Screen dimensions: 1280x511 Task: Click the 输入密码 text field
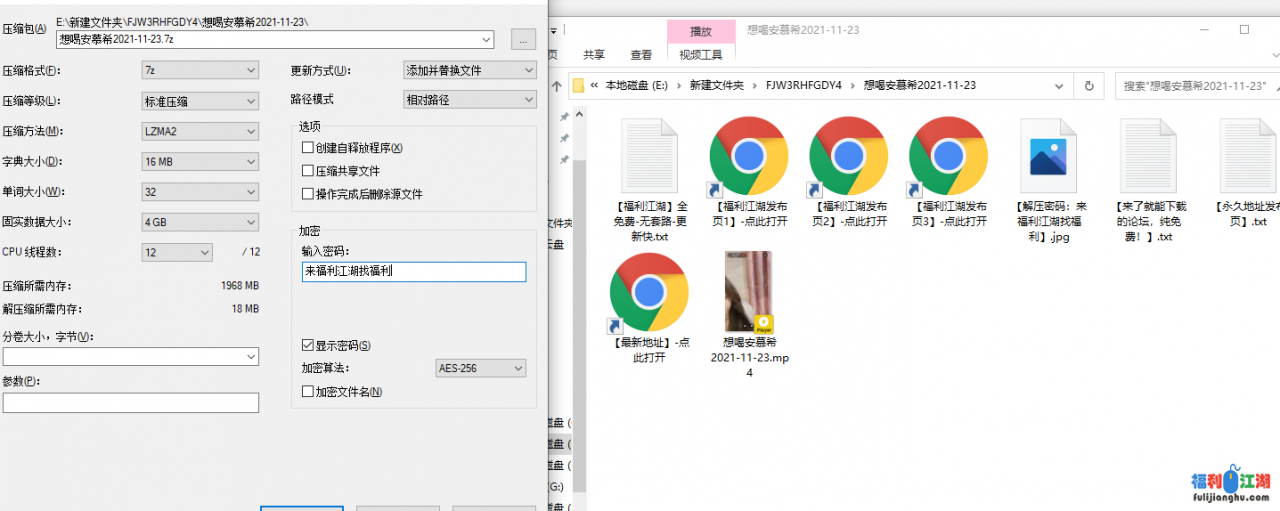coord(413,272)
